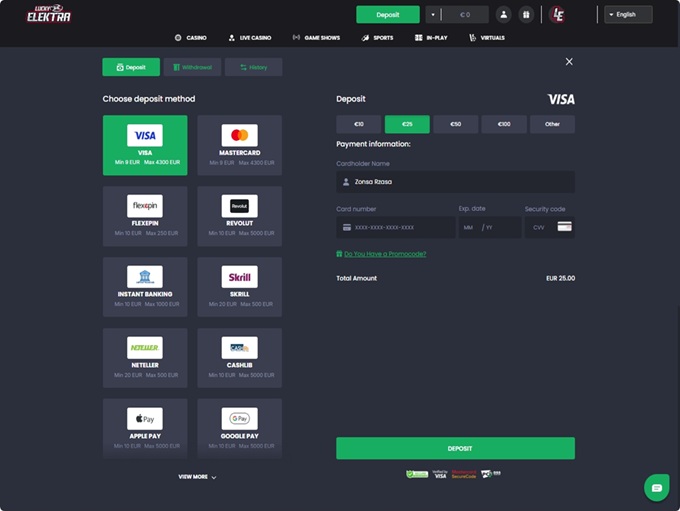Select the €100 amount
This screenshot has height=511, width=680.
tap(504, 124)
